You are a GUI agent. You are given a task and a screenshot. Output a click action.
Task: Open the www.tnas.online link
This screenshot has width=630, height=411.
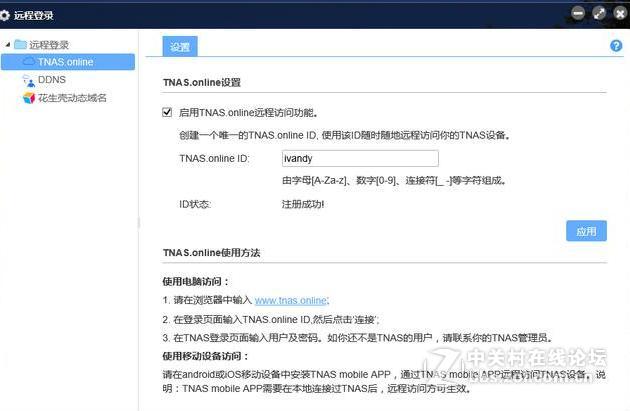coord(292,300)
